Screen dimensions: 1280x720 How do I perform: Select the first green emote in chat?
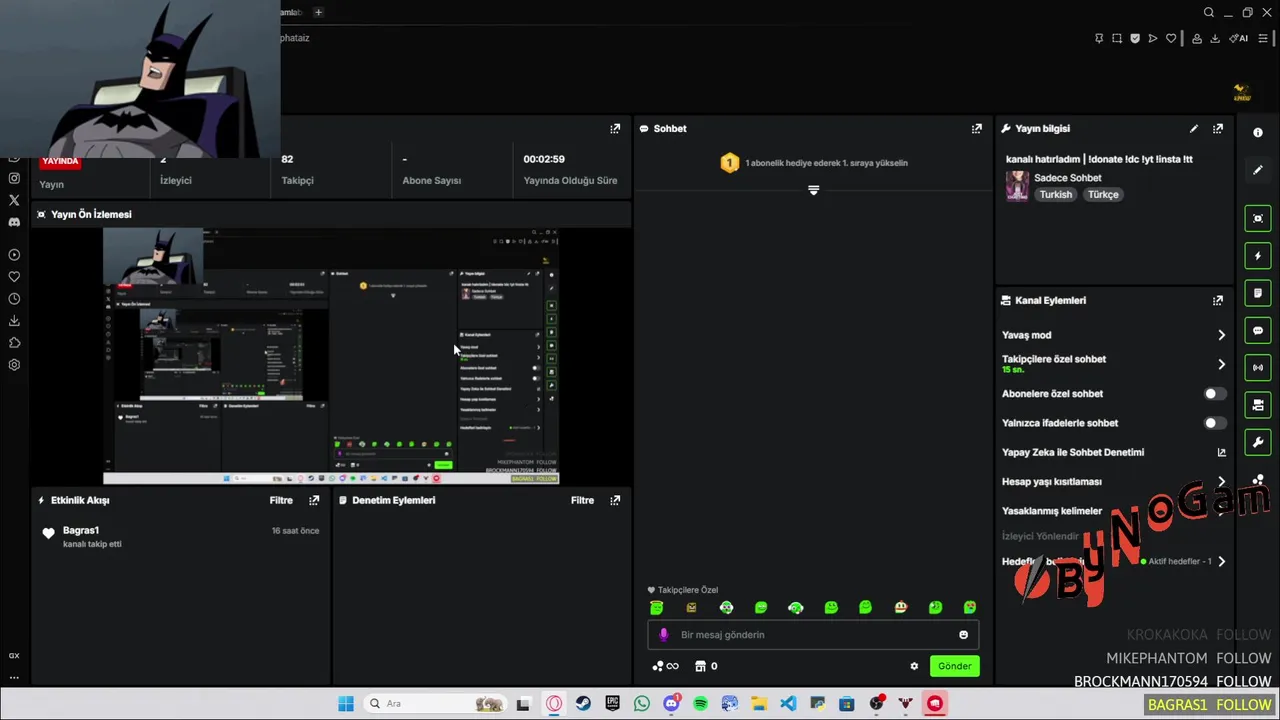[x=656, y=607]
